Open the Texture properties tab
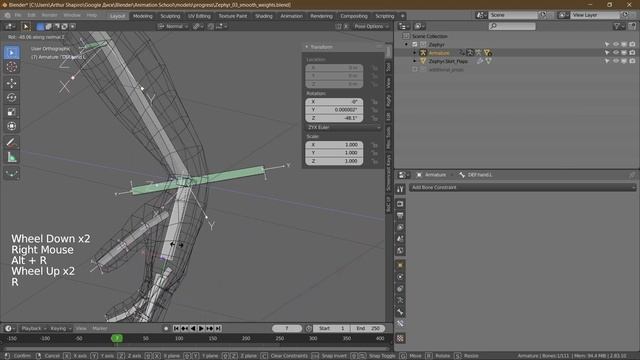Screen dimensions: 640x360 tap(400, 338)
